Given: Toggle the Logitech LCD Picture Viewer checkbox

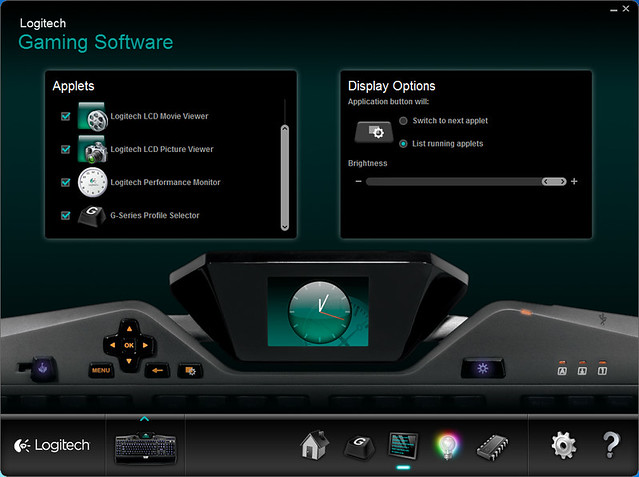Looking at the screenshot, I should tap(66, 150).
